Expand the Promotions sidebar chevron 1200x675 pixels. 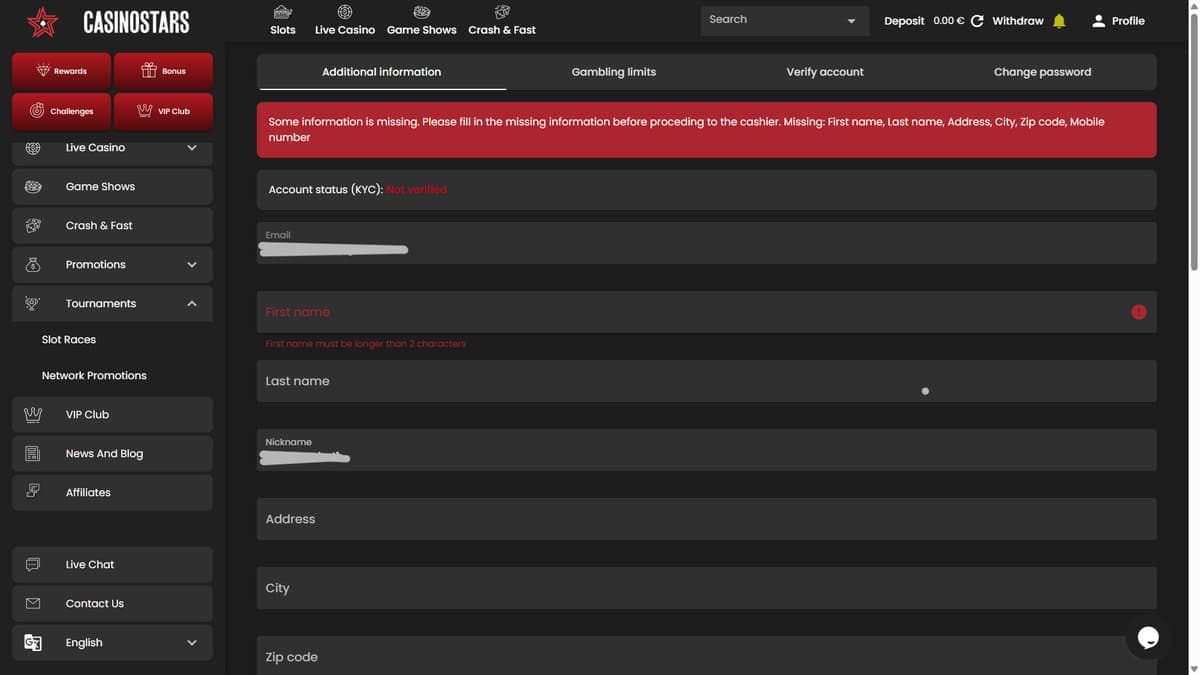click(x=192, y=265)
